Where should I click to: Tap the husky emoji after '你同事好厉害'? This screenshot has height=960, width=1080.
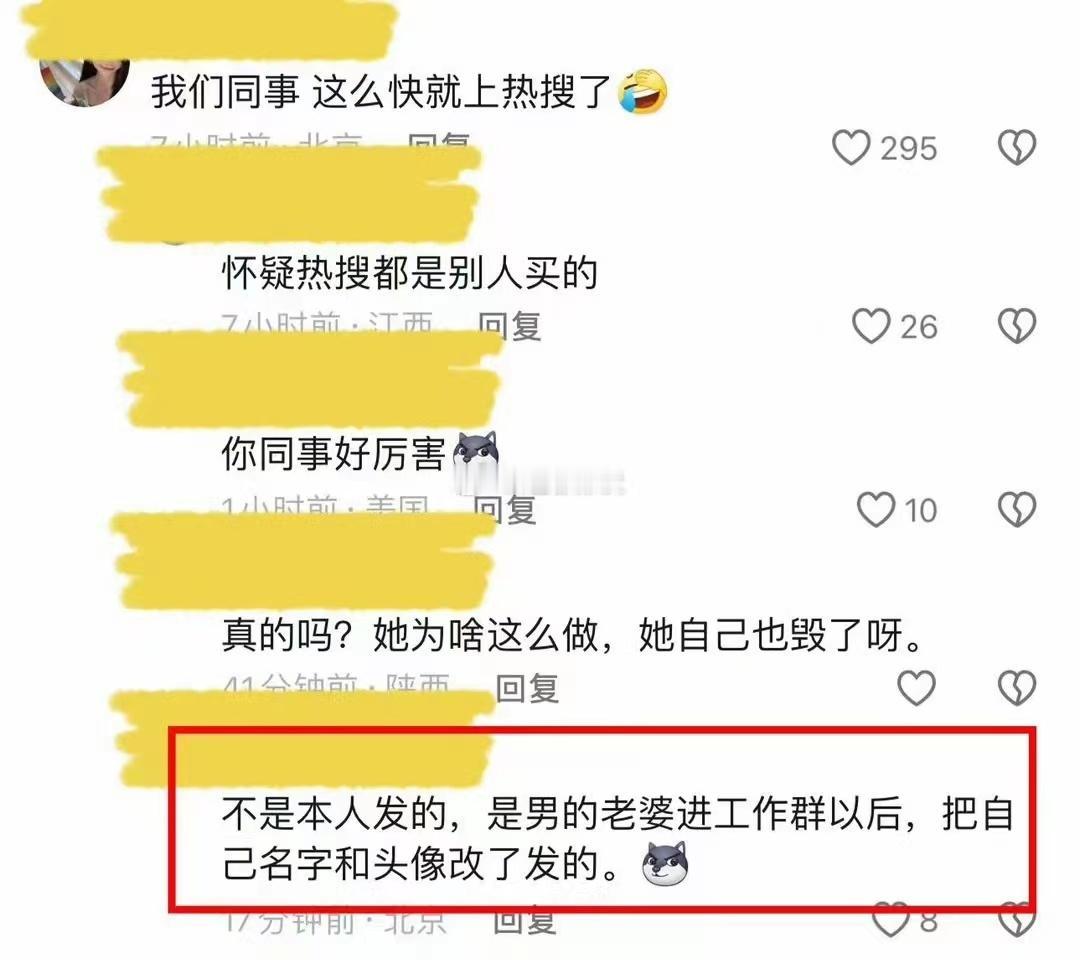pos(475,453)
